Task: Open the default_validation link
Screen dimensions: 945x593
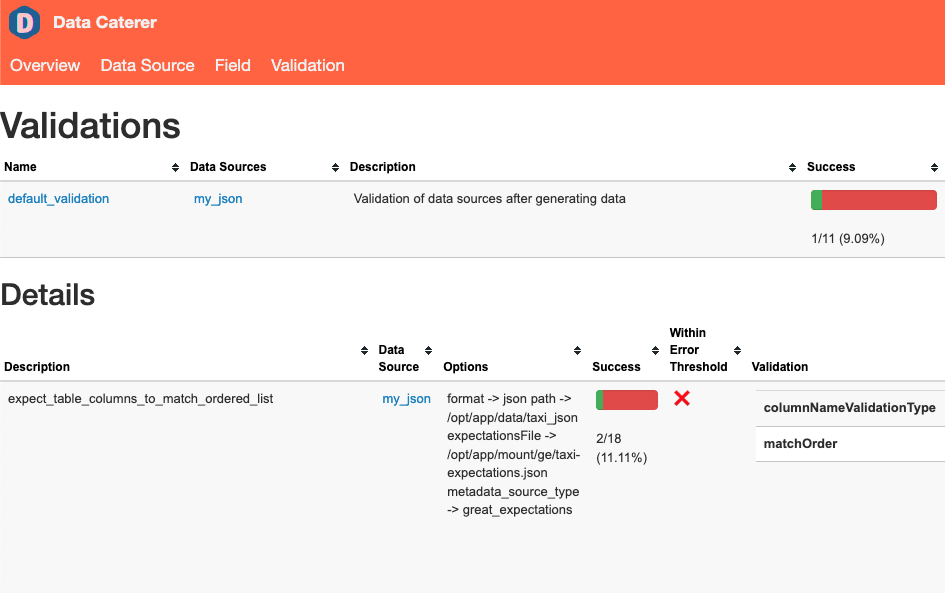Action: 58,198
